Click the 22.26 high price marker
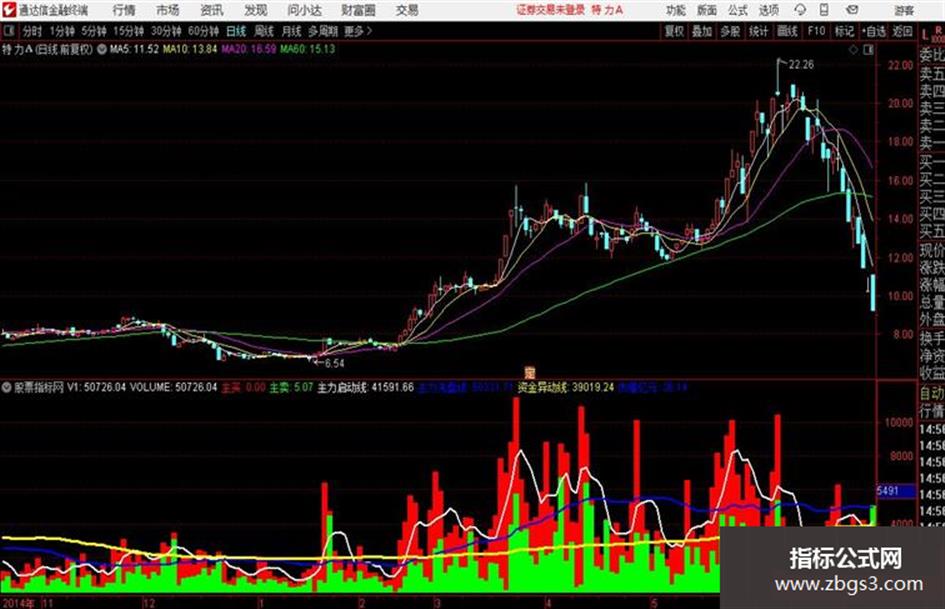 [802, 65]
